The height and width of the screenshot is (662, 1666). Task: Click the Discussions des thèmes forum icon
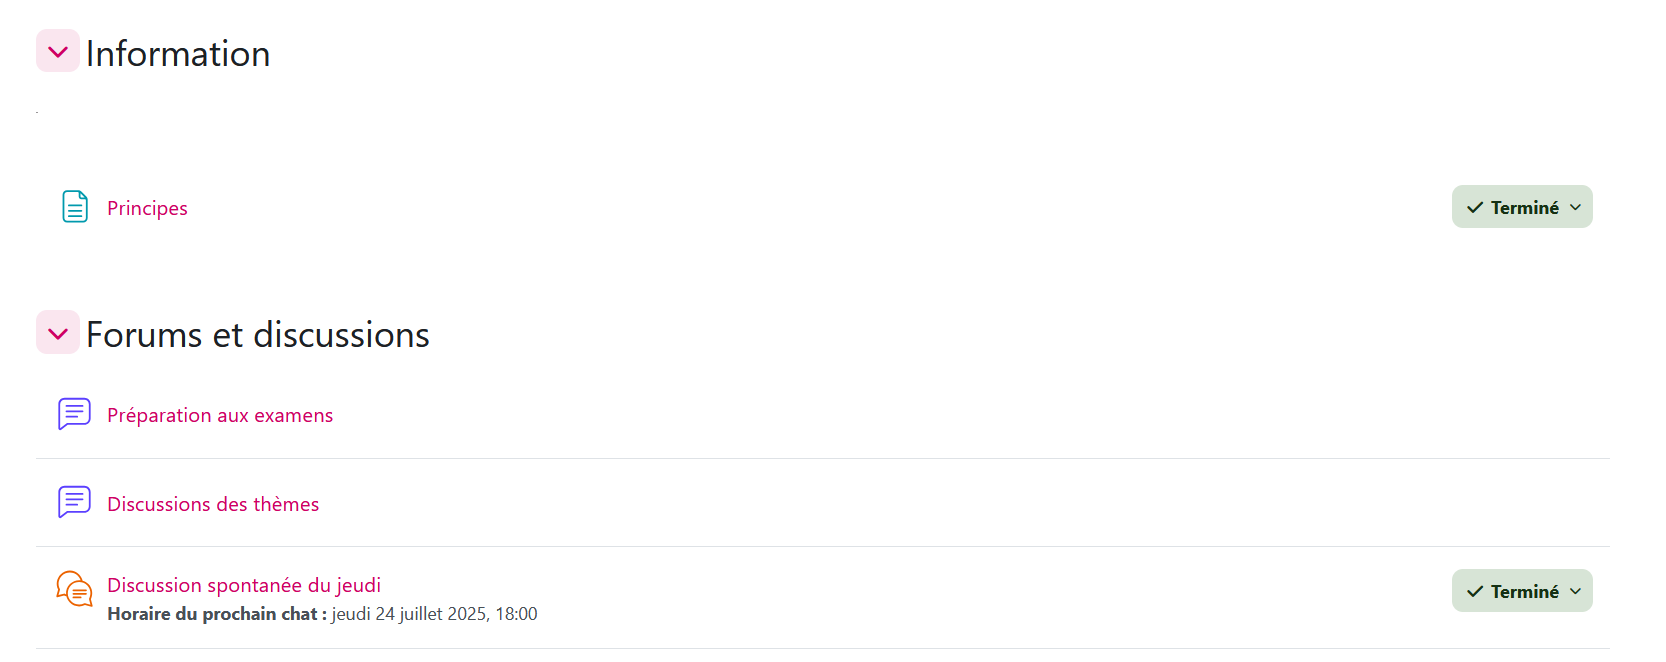74,502
